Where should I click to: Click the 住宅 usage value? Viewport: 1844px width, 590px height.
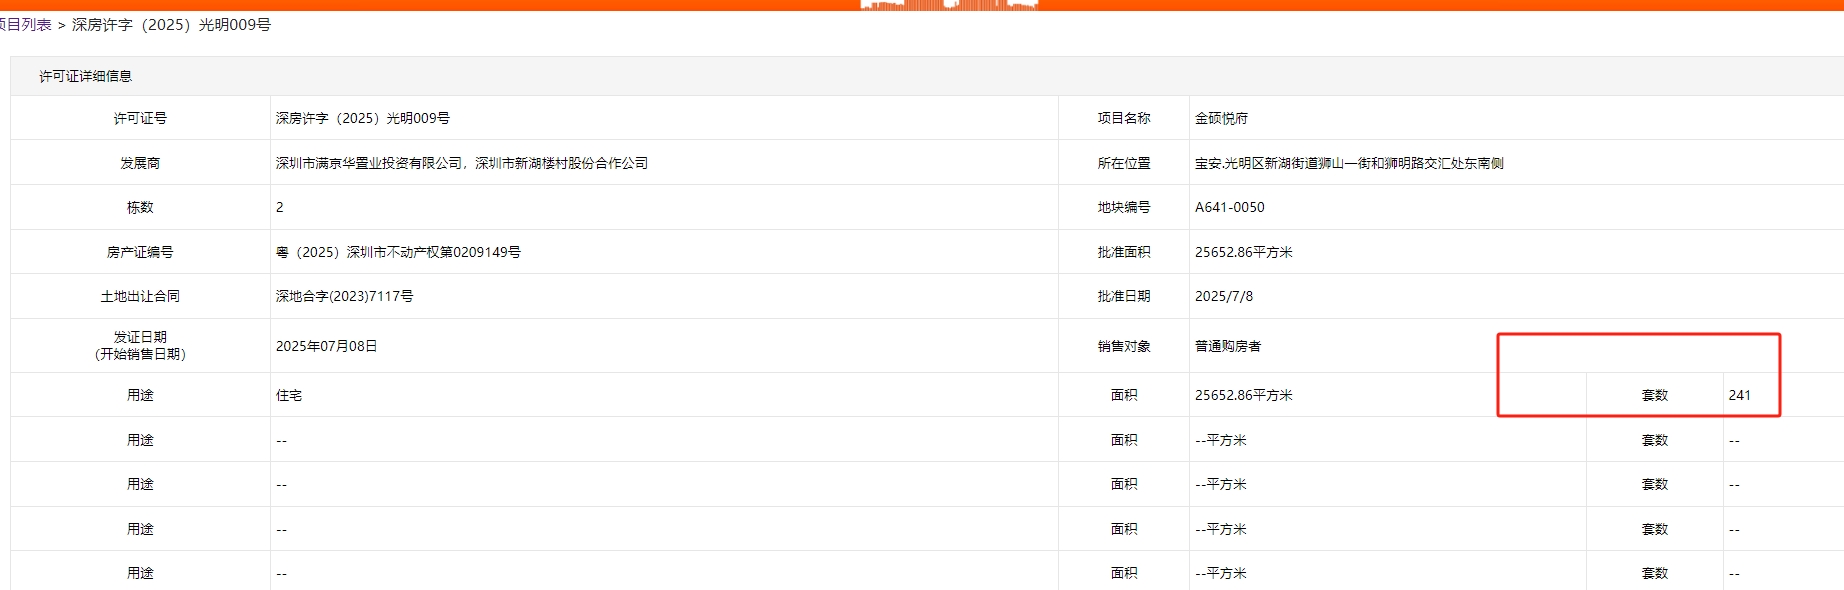pos(289,395)
